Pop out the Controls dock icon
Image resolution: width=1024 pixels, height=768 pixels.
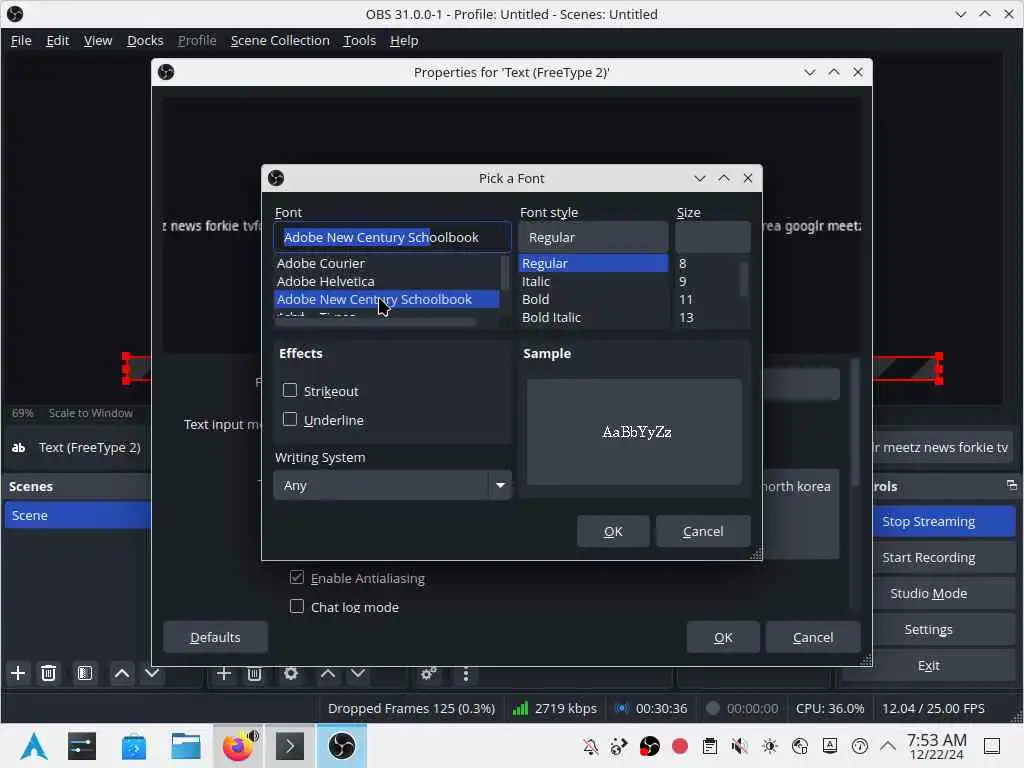click(x=1012, y=485)
